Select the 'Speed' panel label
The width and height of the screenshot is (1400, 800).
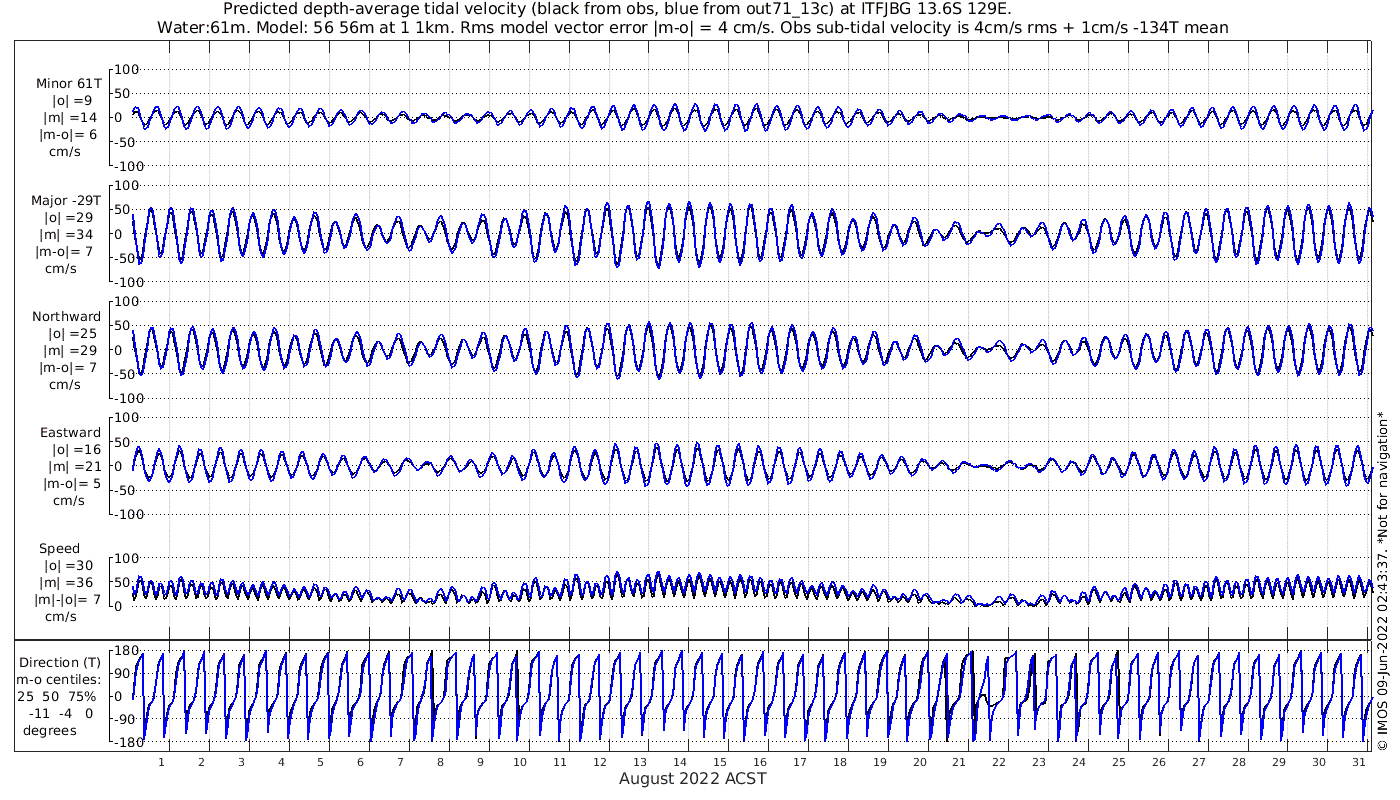(x=59, y=549)
